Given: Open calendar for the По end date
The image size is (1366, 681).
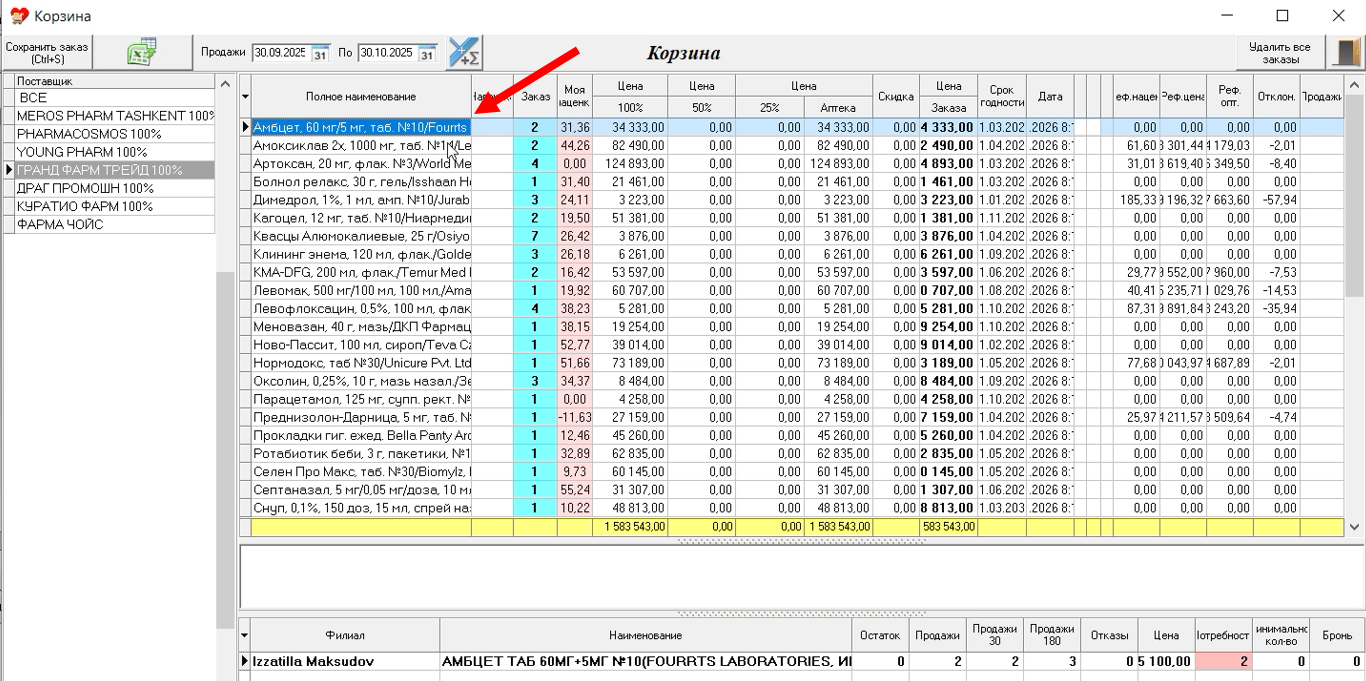Looking at the screenshot, I should [x=427, y=54].
